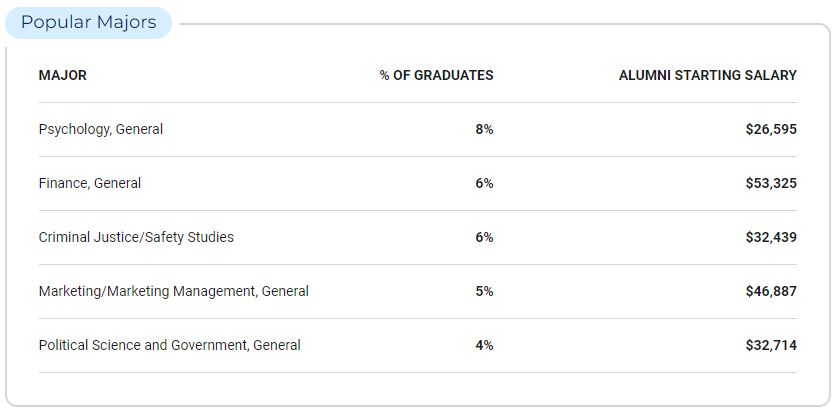Image resolution: width=836 pixels, height=411 pixels.
Task: Click Criminal Justice/Safety Studies major
Action: click(136, 237)
